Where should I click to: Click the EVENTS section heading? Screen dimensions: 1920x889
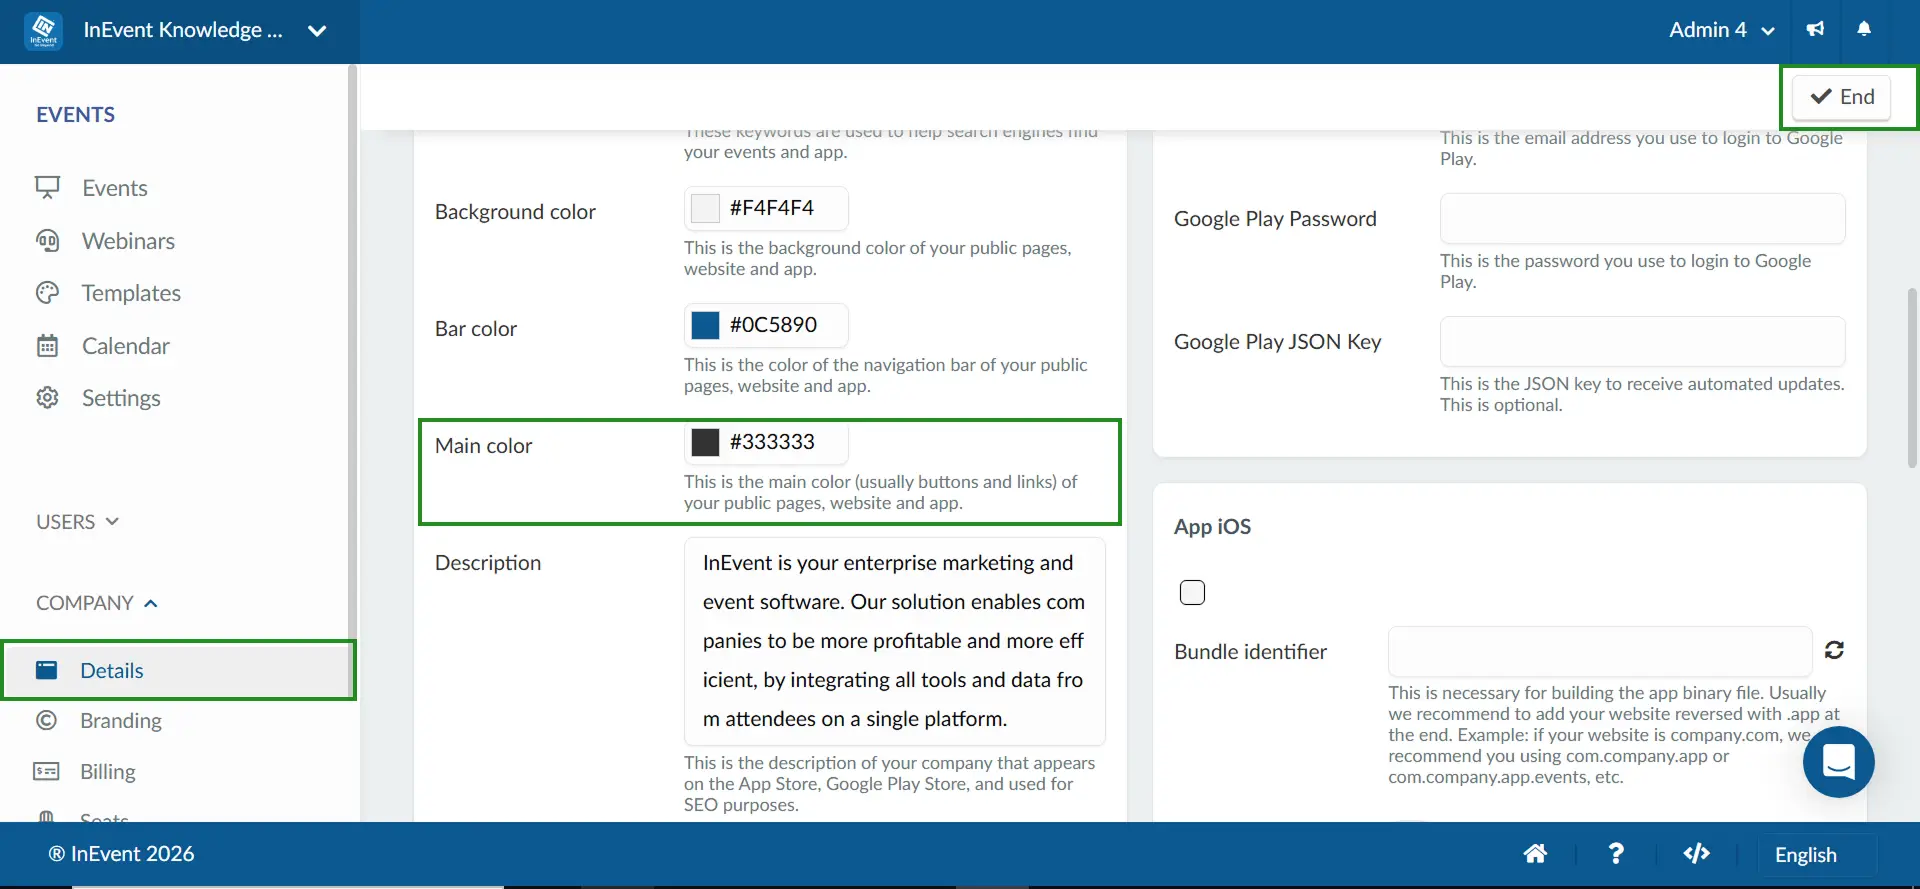click(x=75, y=115)
